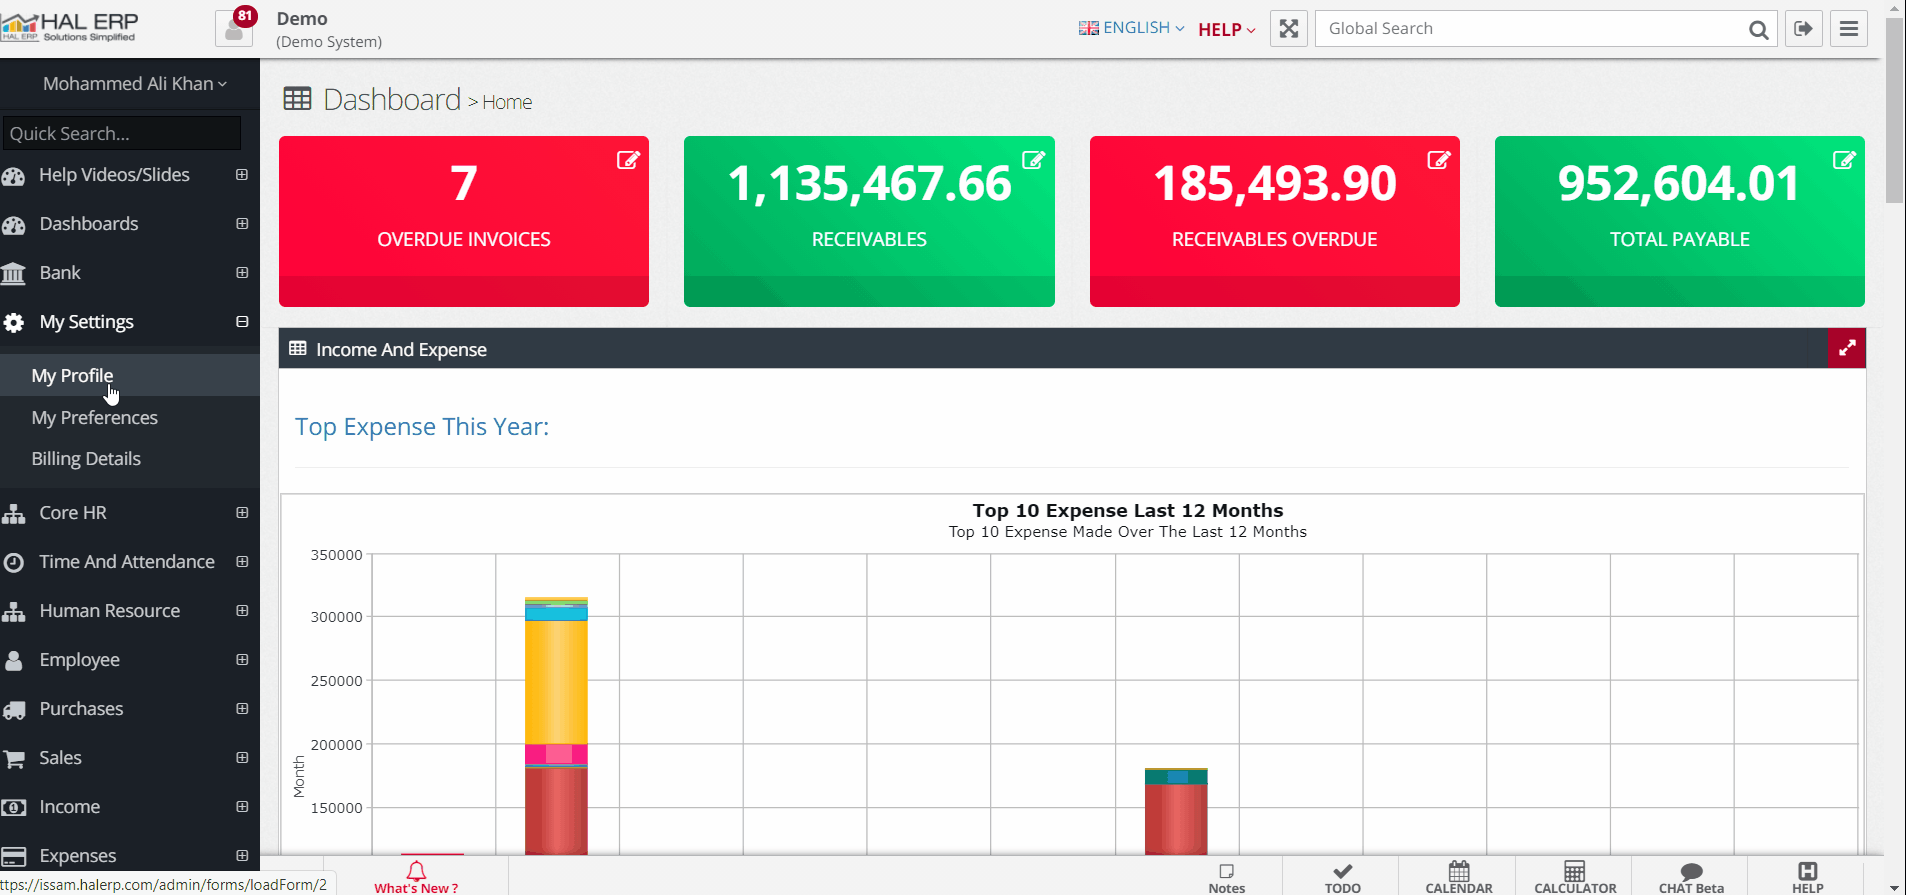
Task: Expand Dashboards menu plus
Action: pyautogui.click(x=242, y=224)
